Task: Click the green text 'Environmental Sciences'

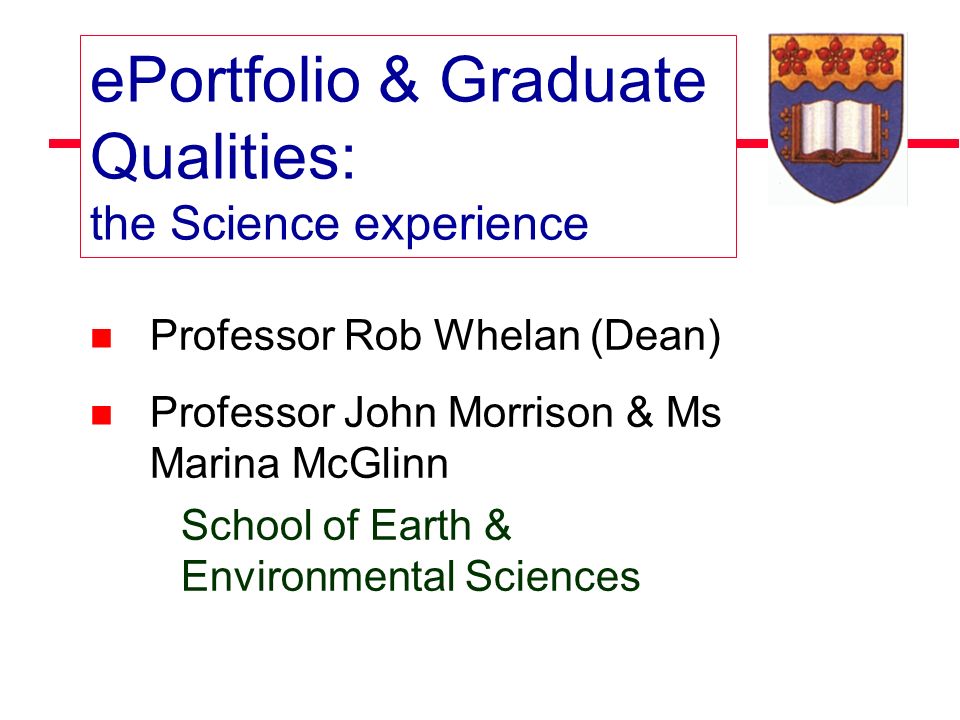Action: (x=411, y=576)
